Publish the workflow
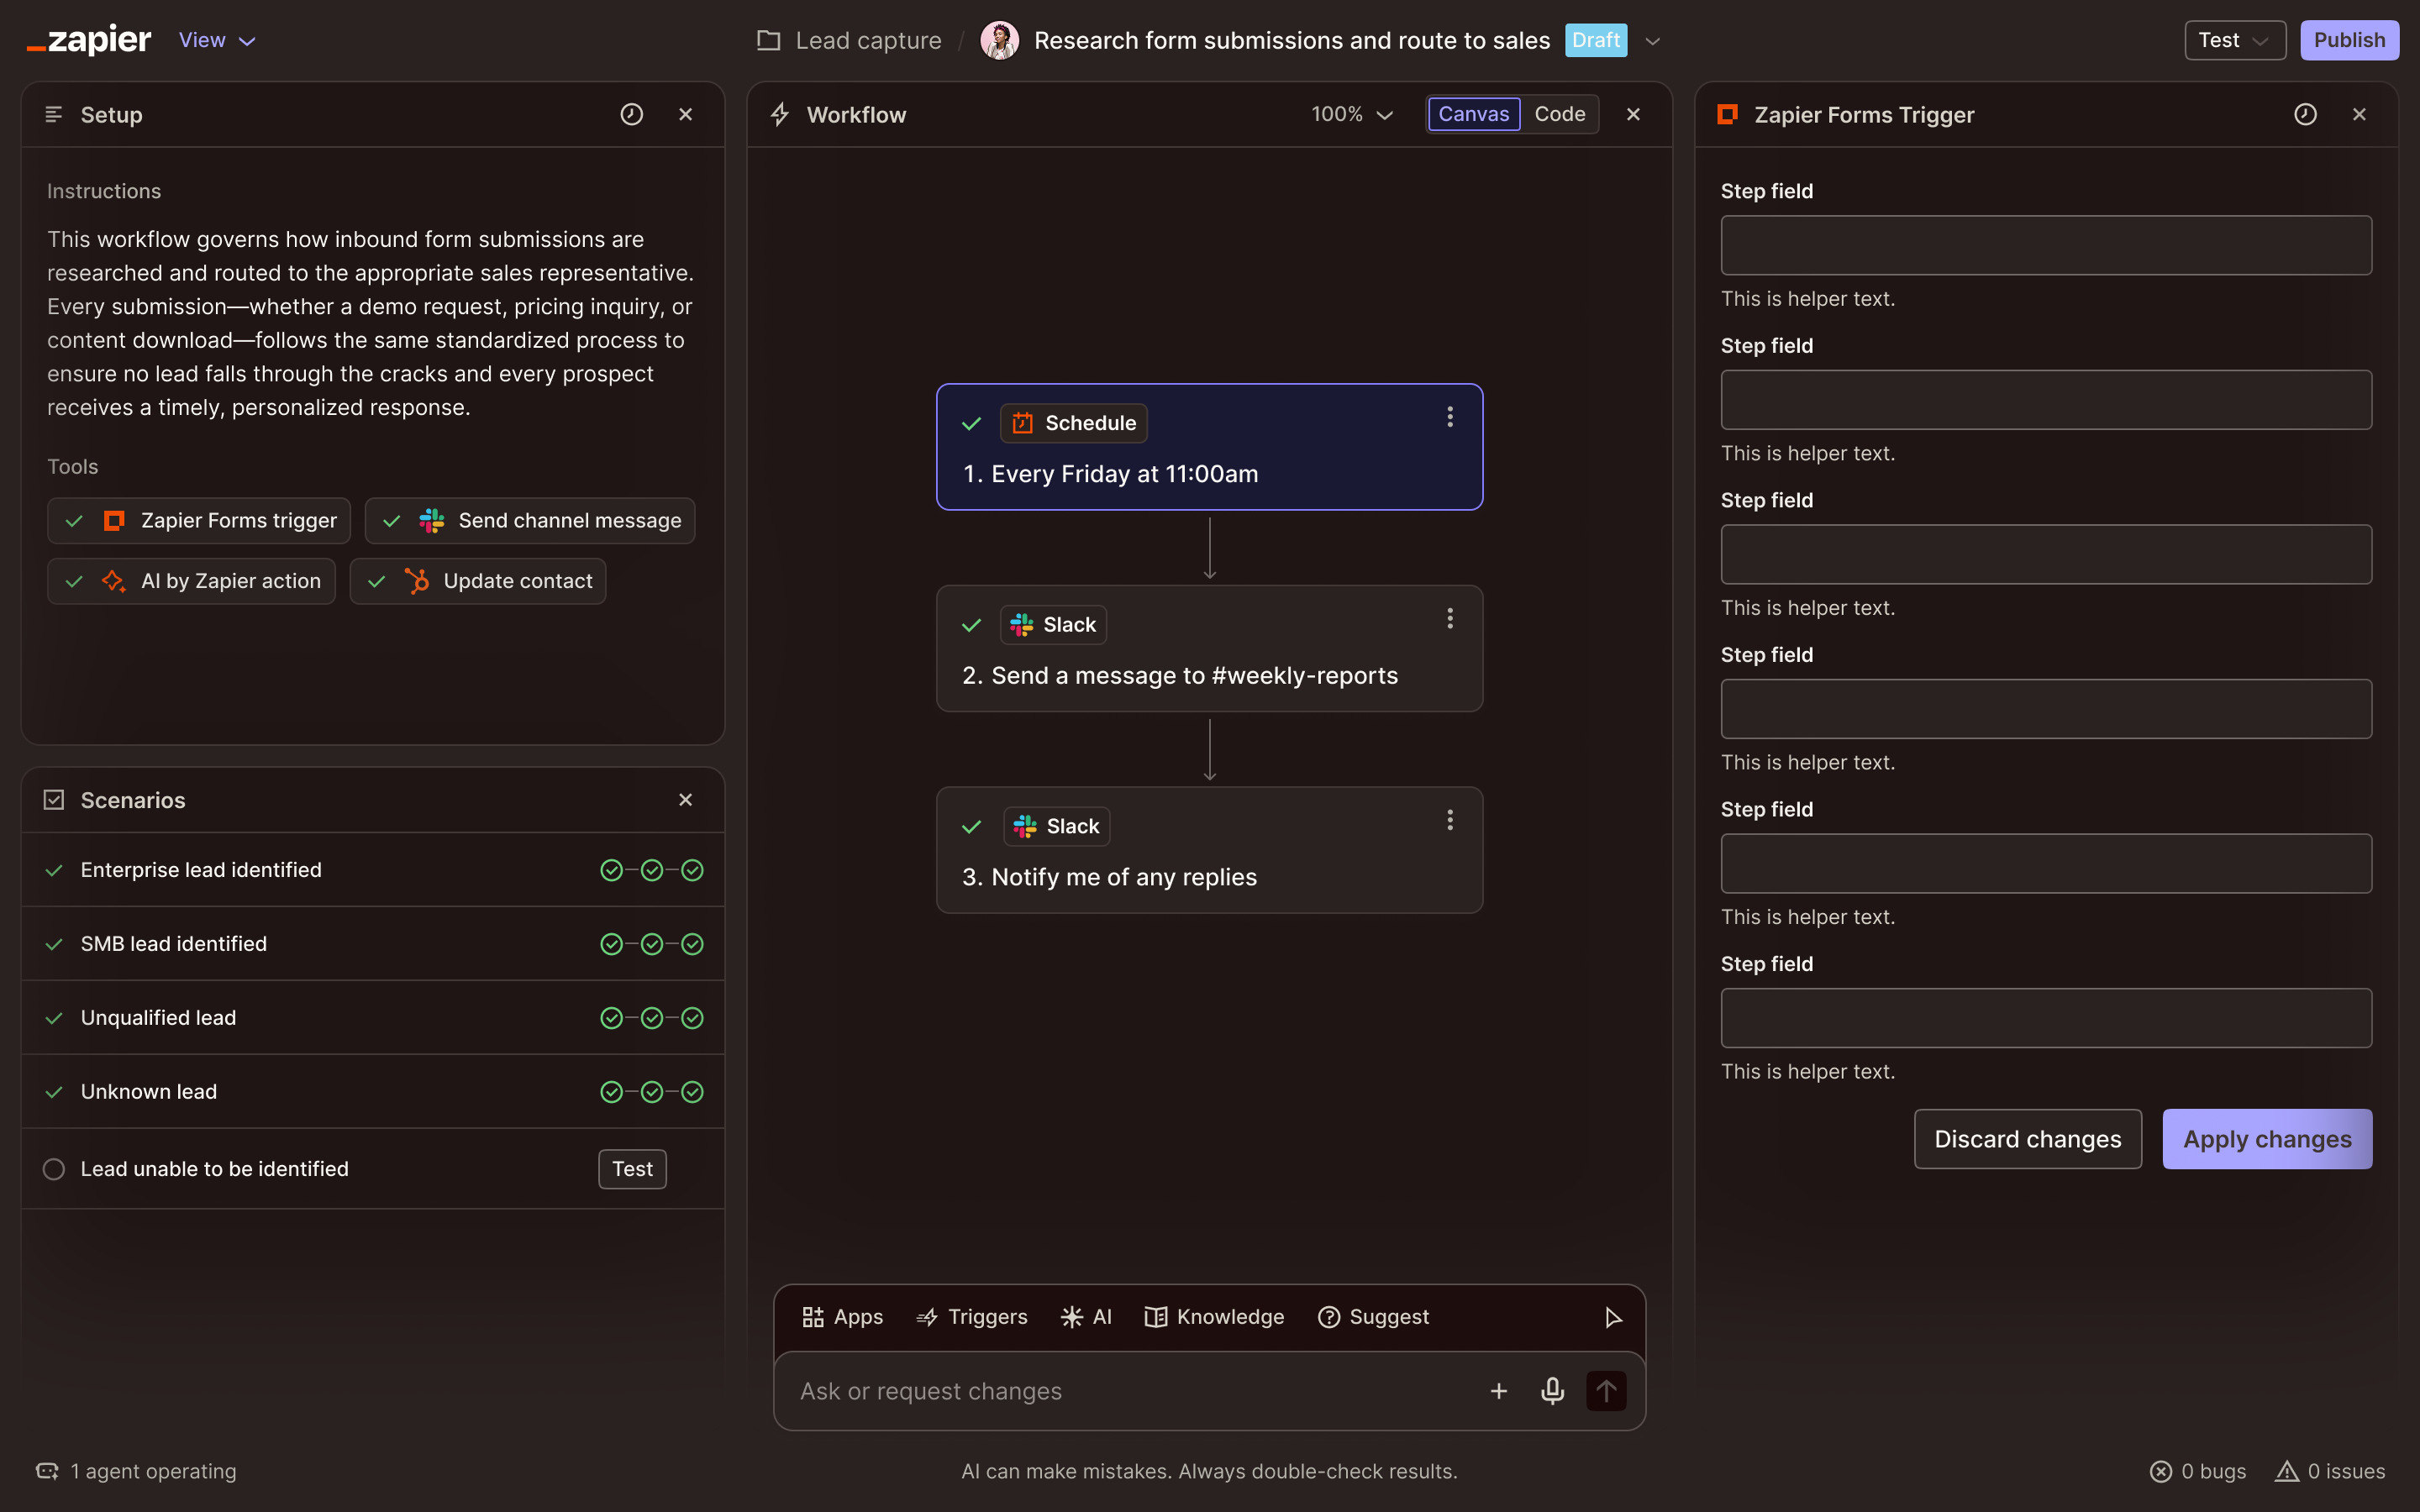The image size is (2420, 1512). point(2349,40)
